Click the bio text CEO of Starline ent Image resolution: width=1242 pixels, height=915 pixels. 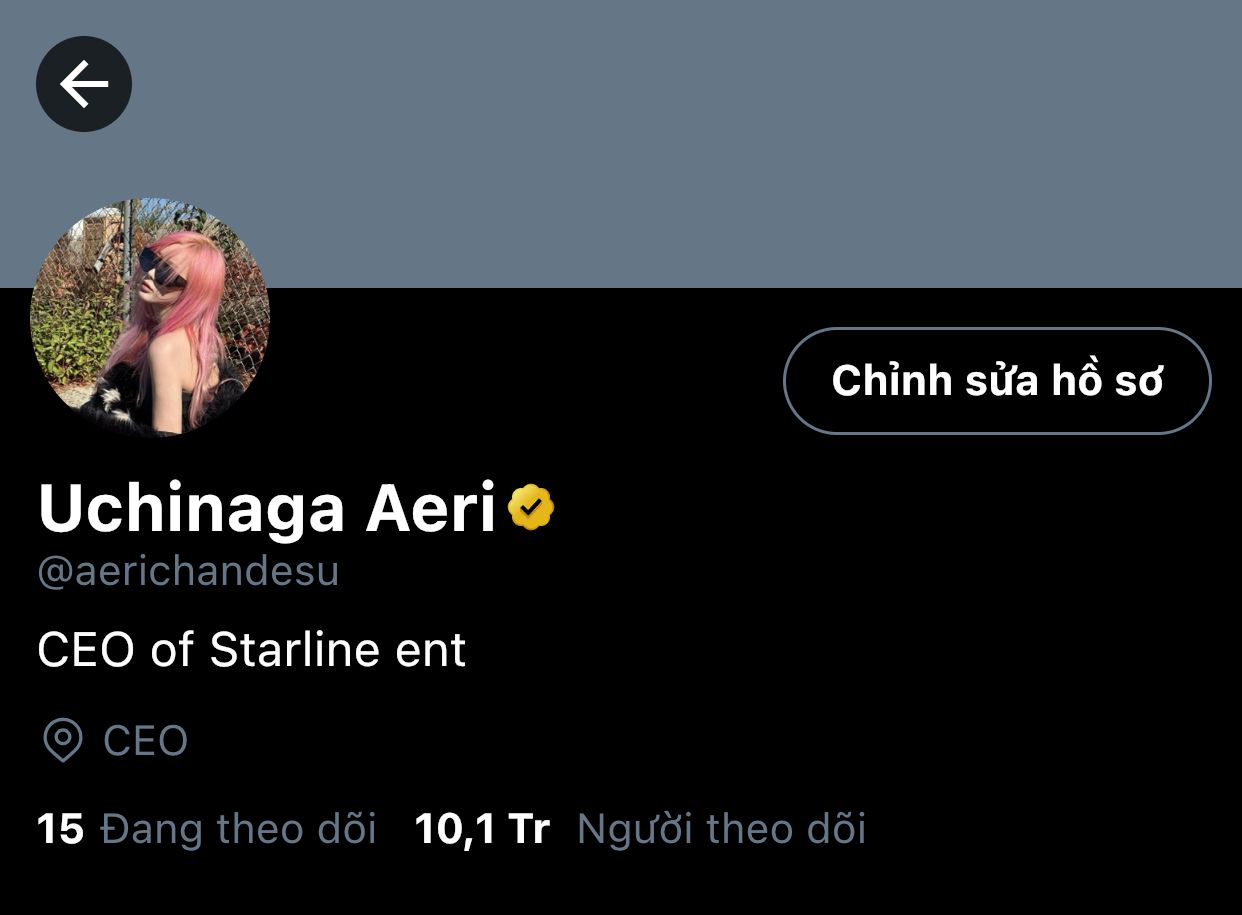(x=252, y=650)
